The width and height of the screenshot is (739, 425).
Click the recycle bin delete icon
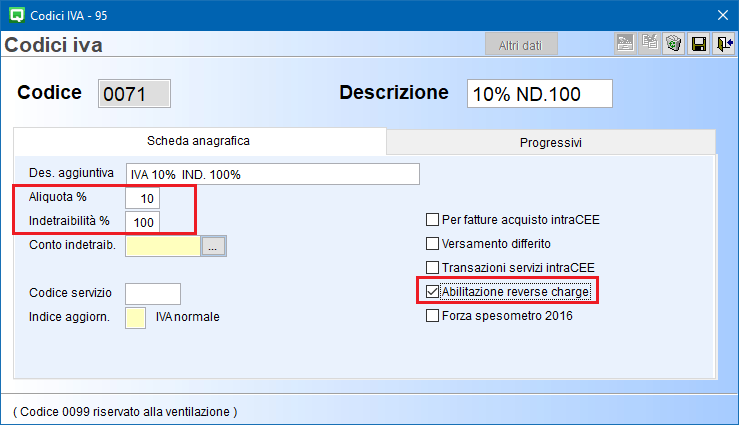674,44
